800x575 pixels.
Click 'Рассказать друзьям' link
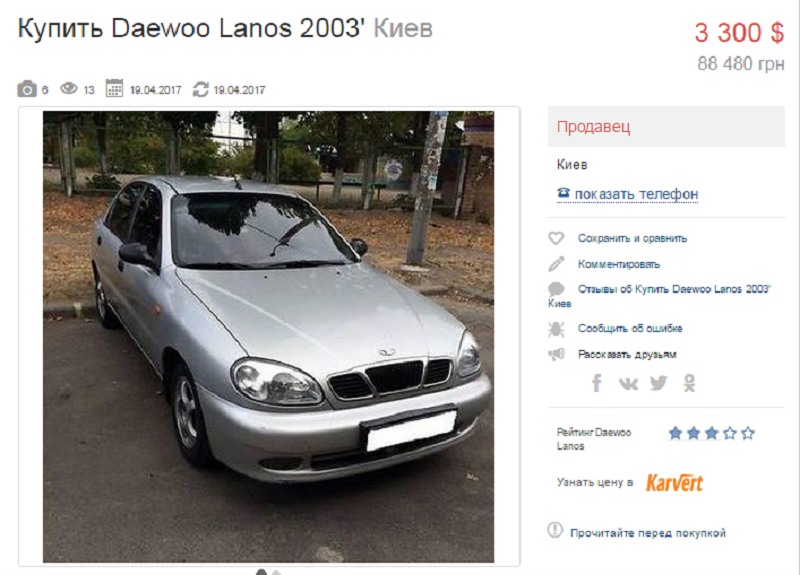(x=627, y=355)
